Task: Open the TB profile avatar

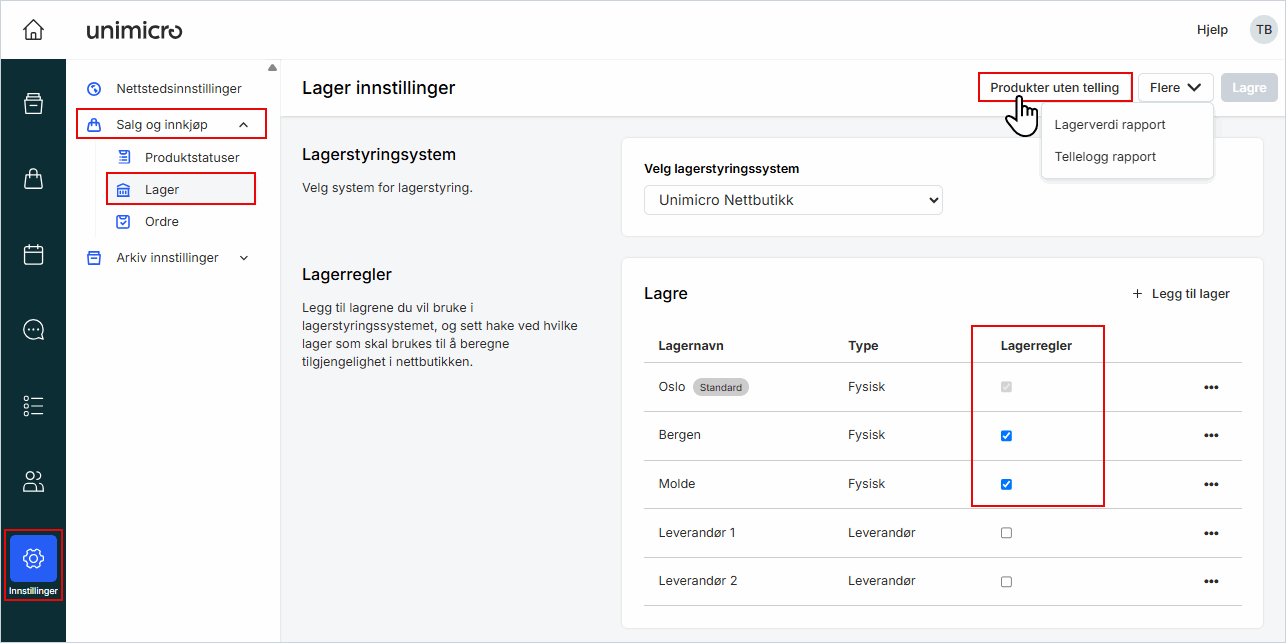Action: pyautogui.click(x=1262, y=29)
